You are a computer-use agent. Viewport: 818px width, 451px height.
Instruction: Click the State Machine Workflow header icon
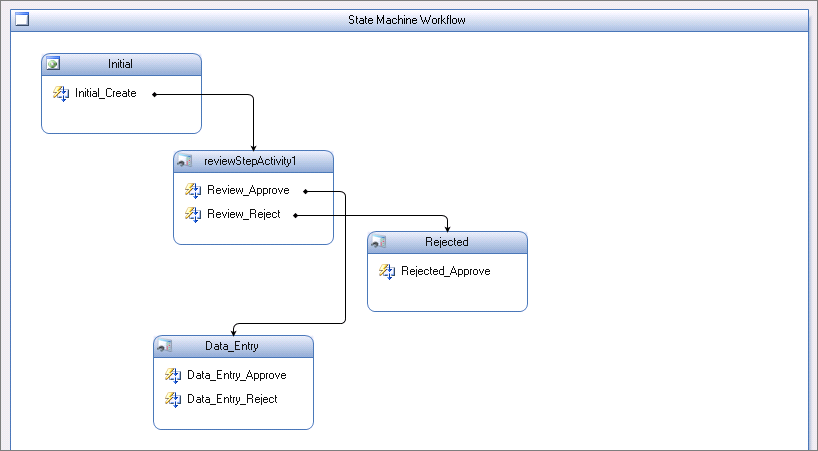22,20
